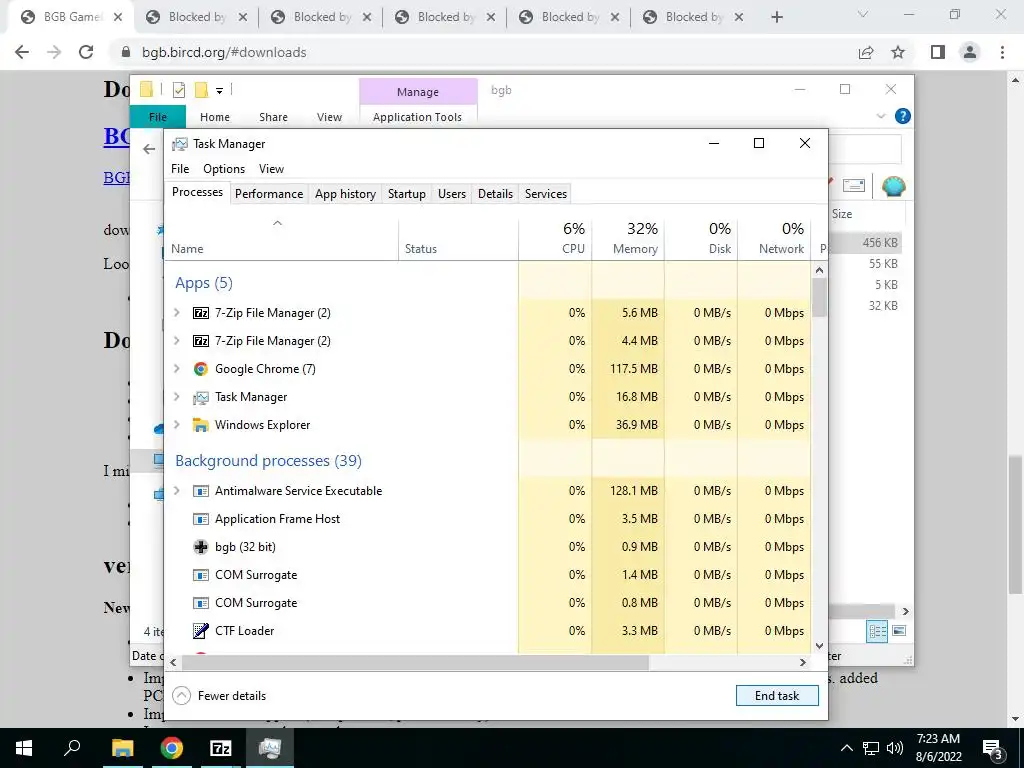Viewport: 1024px width, 768px height.
Task: Click the Application Frame Host icon
Action: [200, 519]
